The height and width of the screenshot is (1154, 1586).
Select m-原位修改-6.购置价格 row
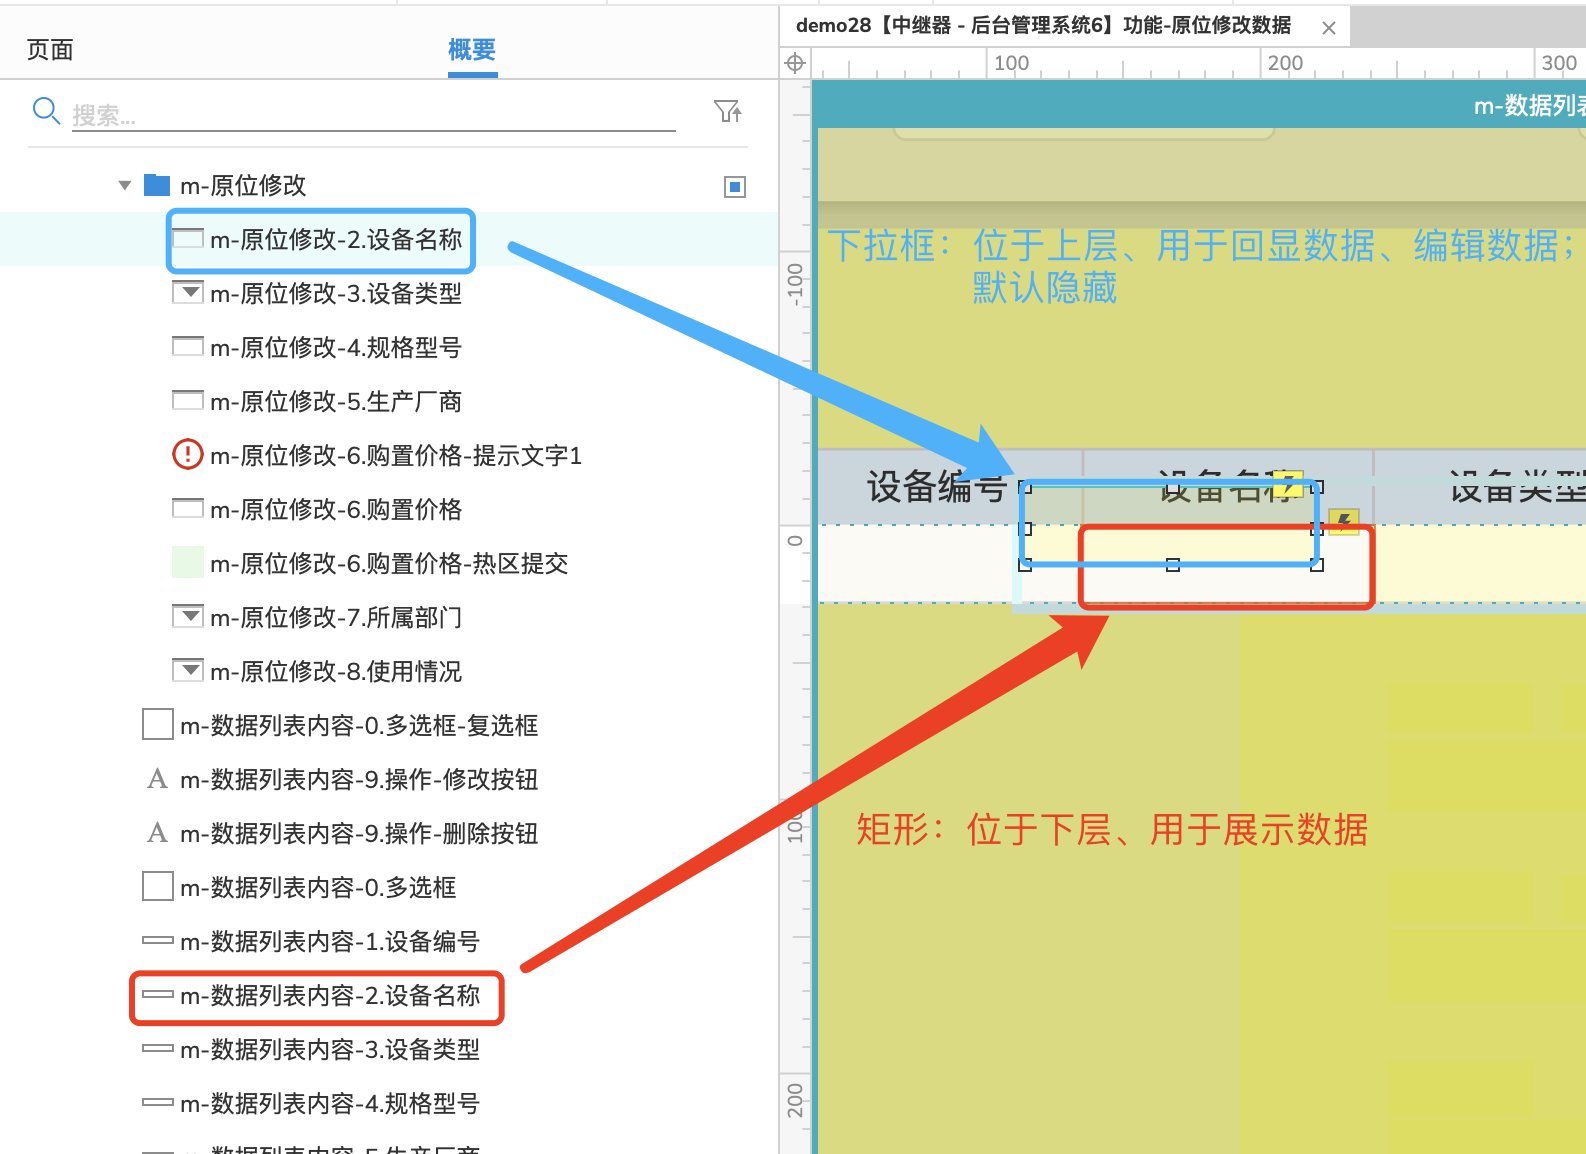pos(390,510)
